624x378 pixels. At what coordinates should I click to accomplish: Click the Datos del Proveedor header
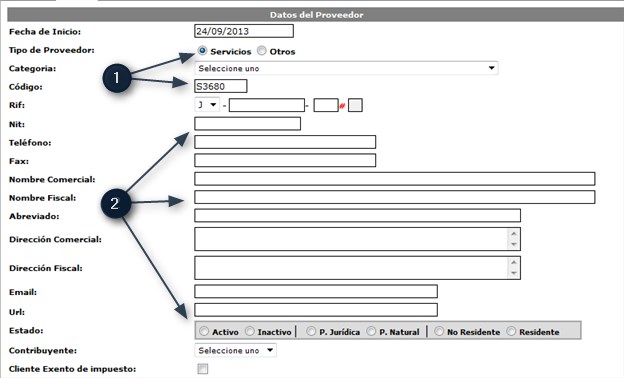coord(316,15)
